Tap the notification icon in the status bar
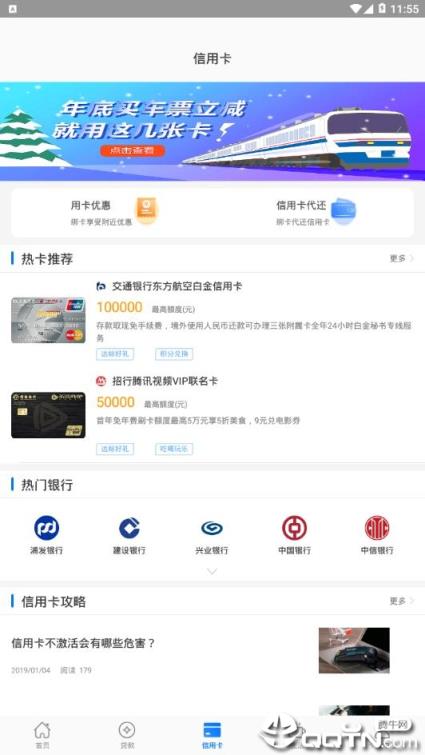The image size is (425, 755). [13, 9]
